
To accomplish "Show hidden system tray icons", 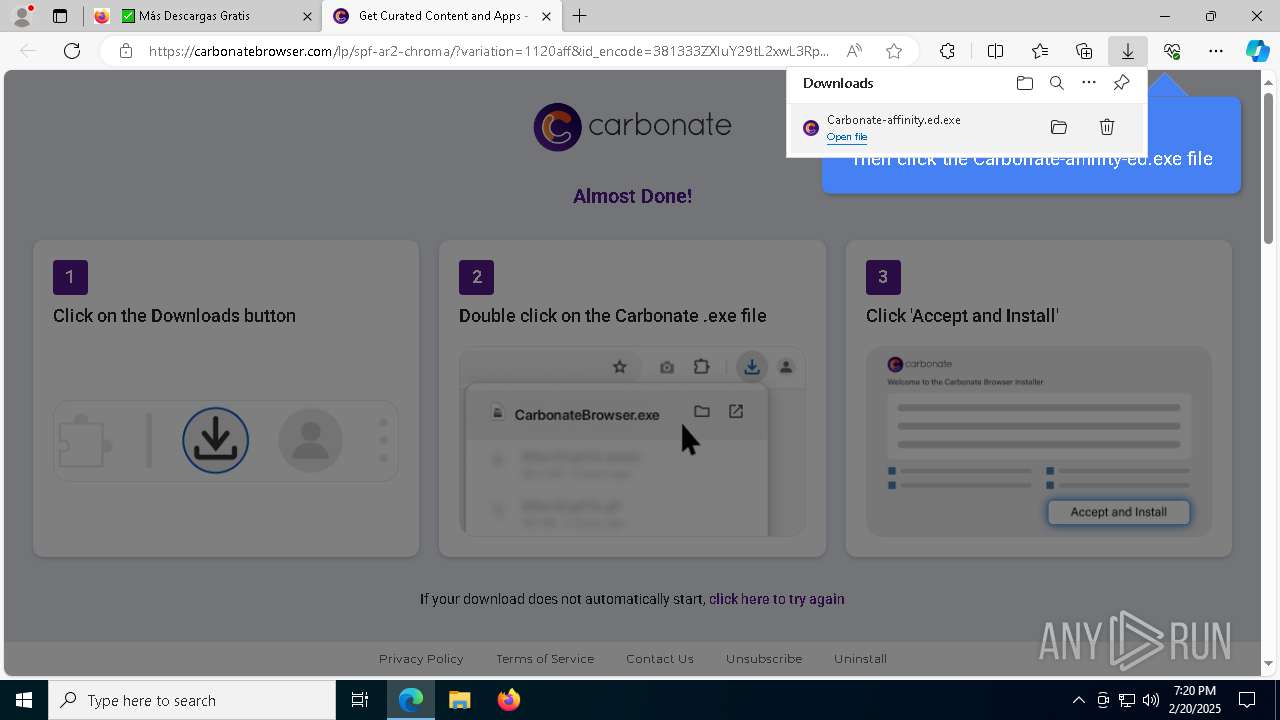I will 1078,700.
